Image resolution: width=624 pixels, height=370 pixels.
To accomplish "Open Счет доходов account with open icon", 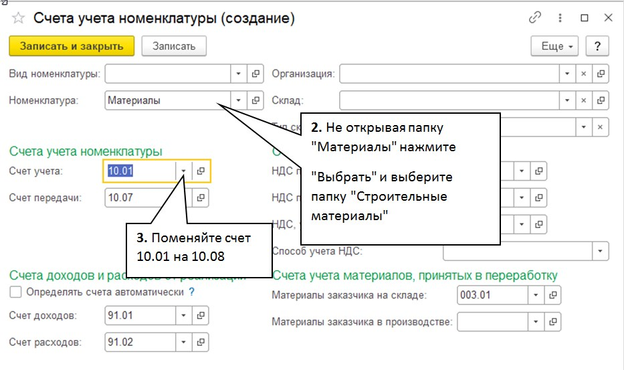I will [201, 315].
